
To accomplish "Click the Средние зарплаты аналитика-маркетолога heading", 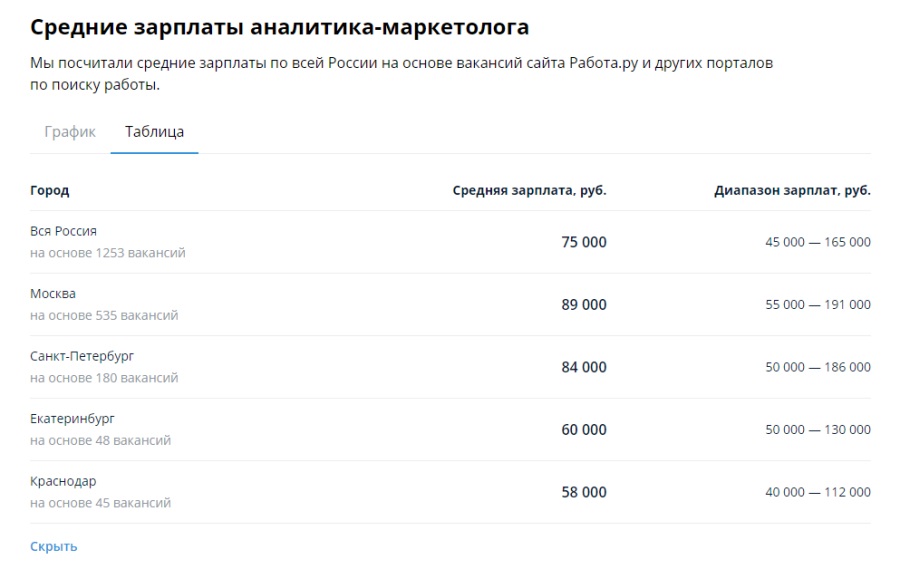I will tap(279, 27).
